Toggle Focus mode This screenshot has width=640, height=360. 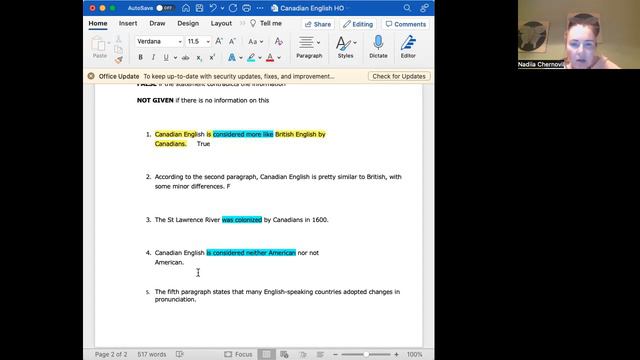coord(238,354)
